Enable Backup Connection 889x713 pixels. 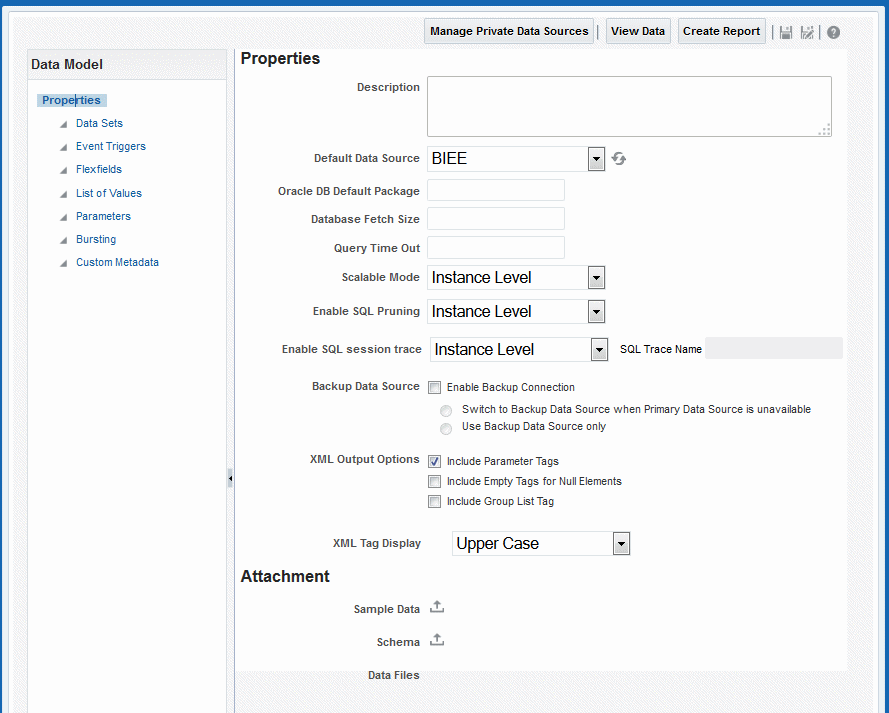[434, 387]
